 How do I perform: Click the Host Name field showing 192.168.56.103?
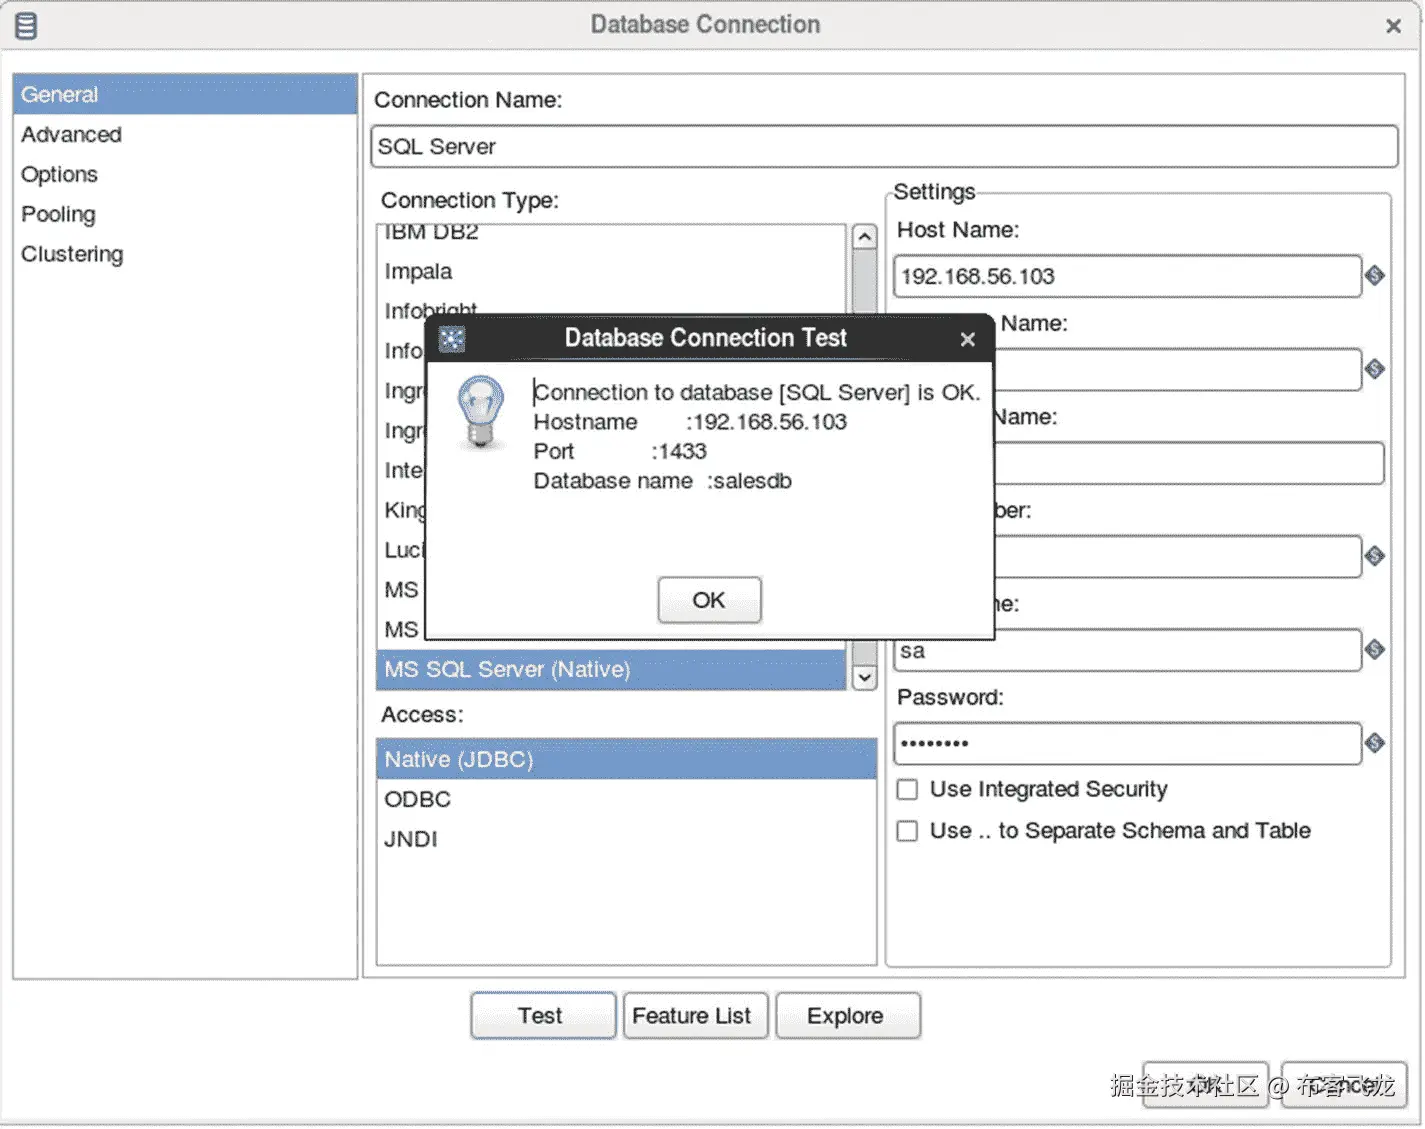coord(1127,276)
